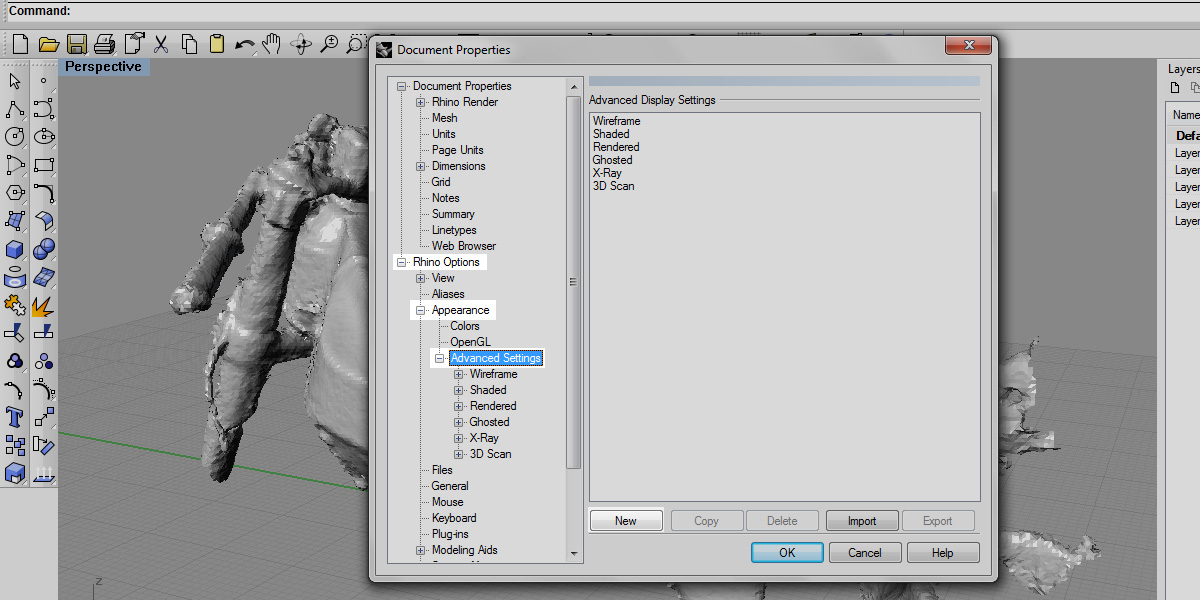Click the Open folder icon
Viewport: 1200px width, 600px height.
48,44
